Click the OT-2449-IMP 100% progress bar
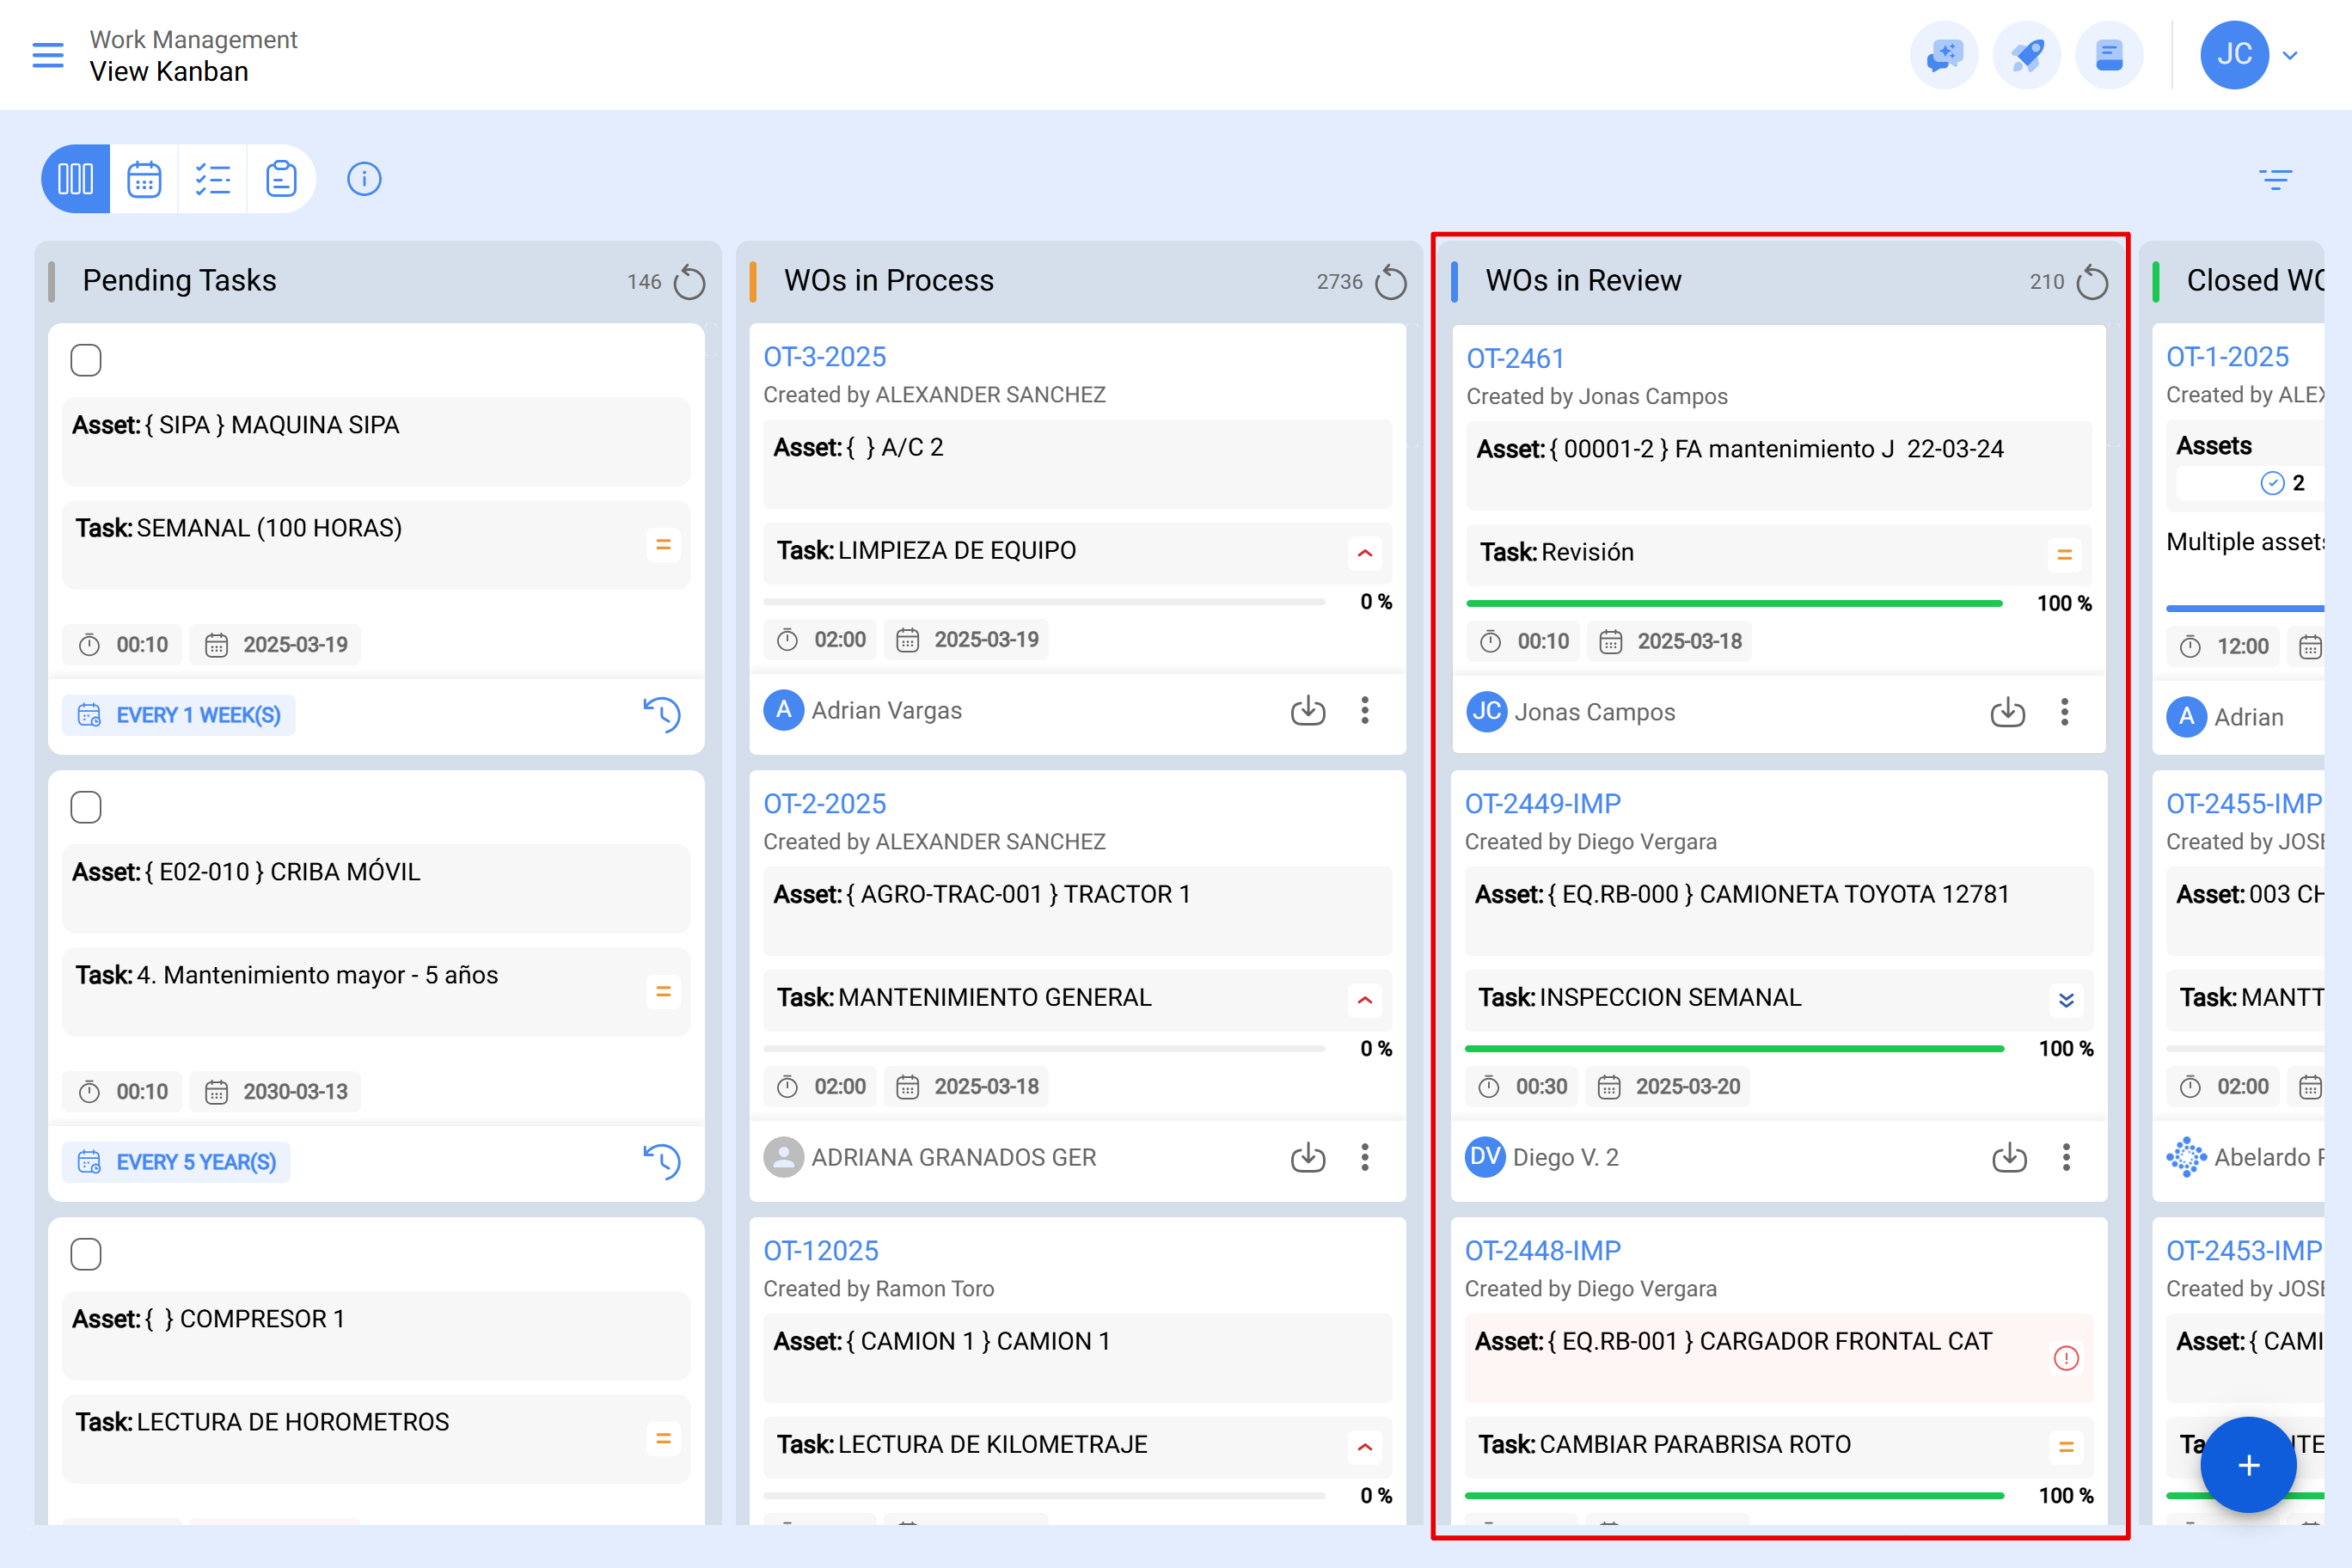 tap(1735, 1049)
